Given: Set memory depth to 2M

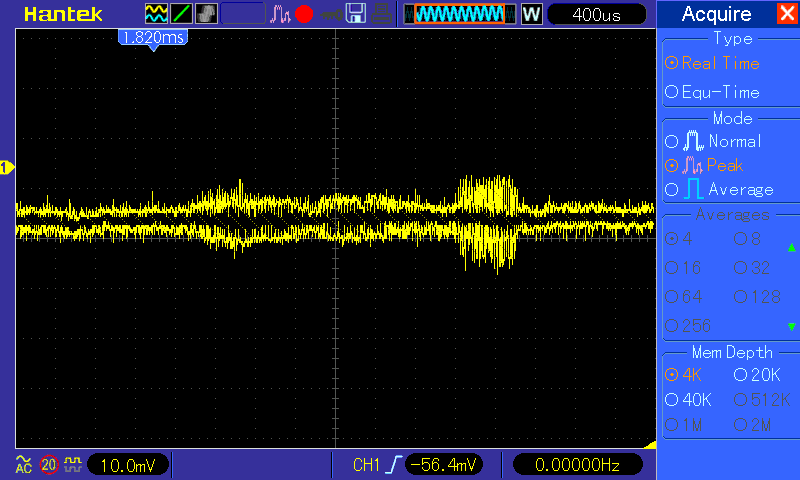Looking at the screenshot, I should pos(753,424).
